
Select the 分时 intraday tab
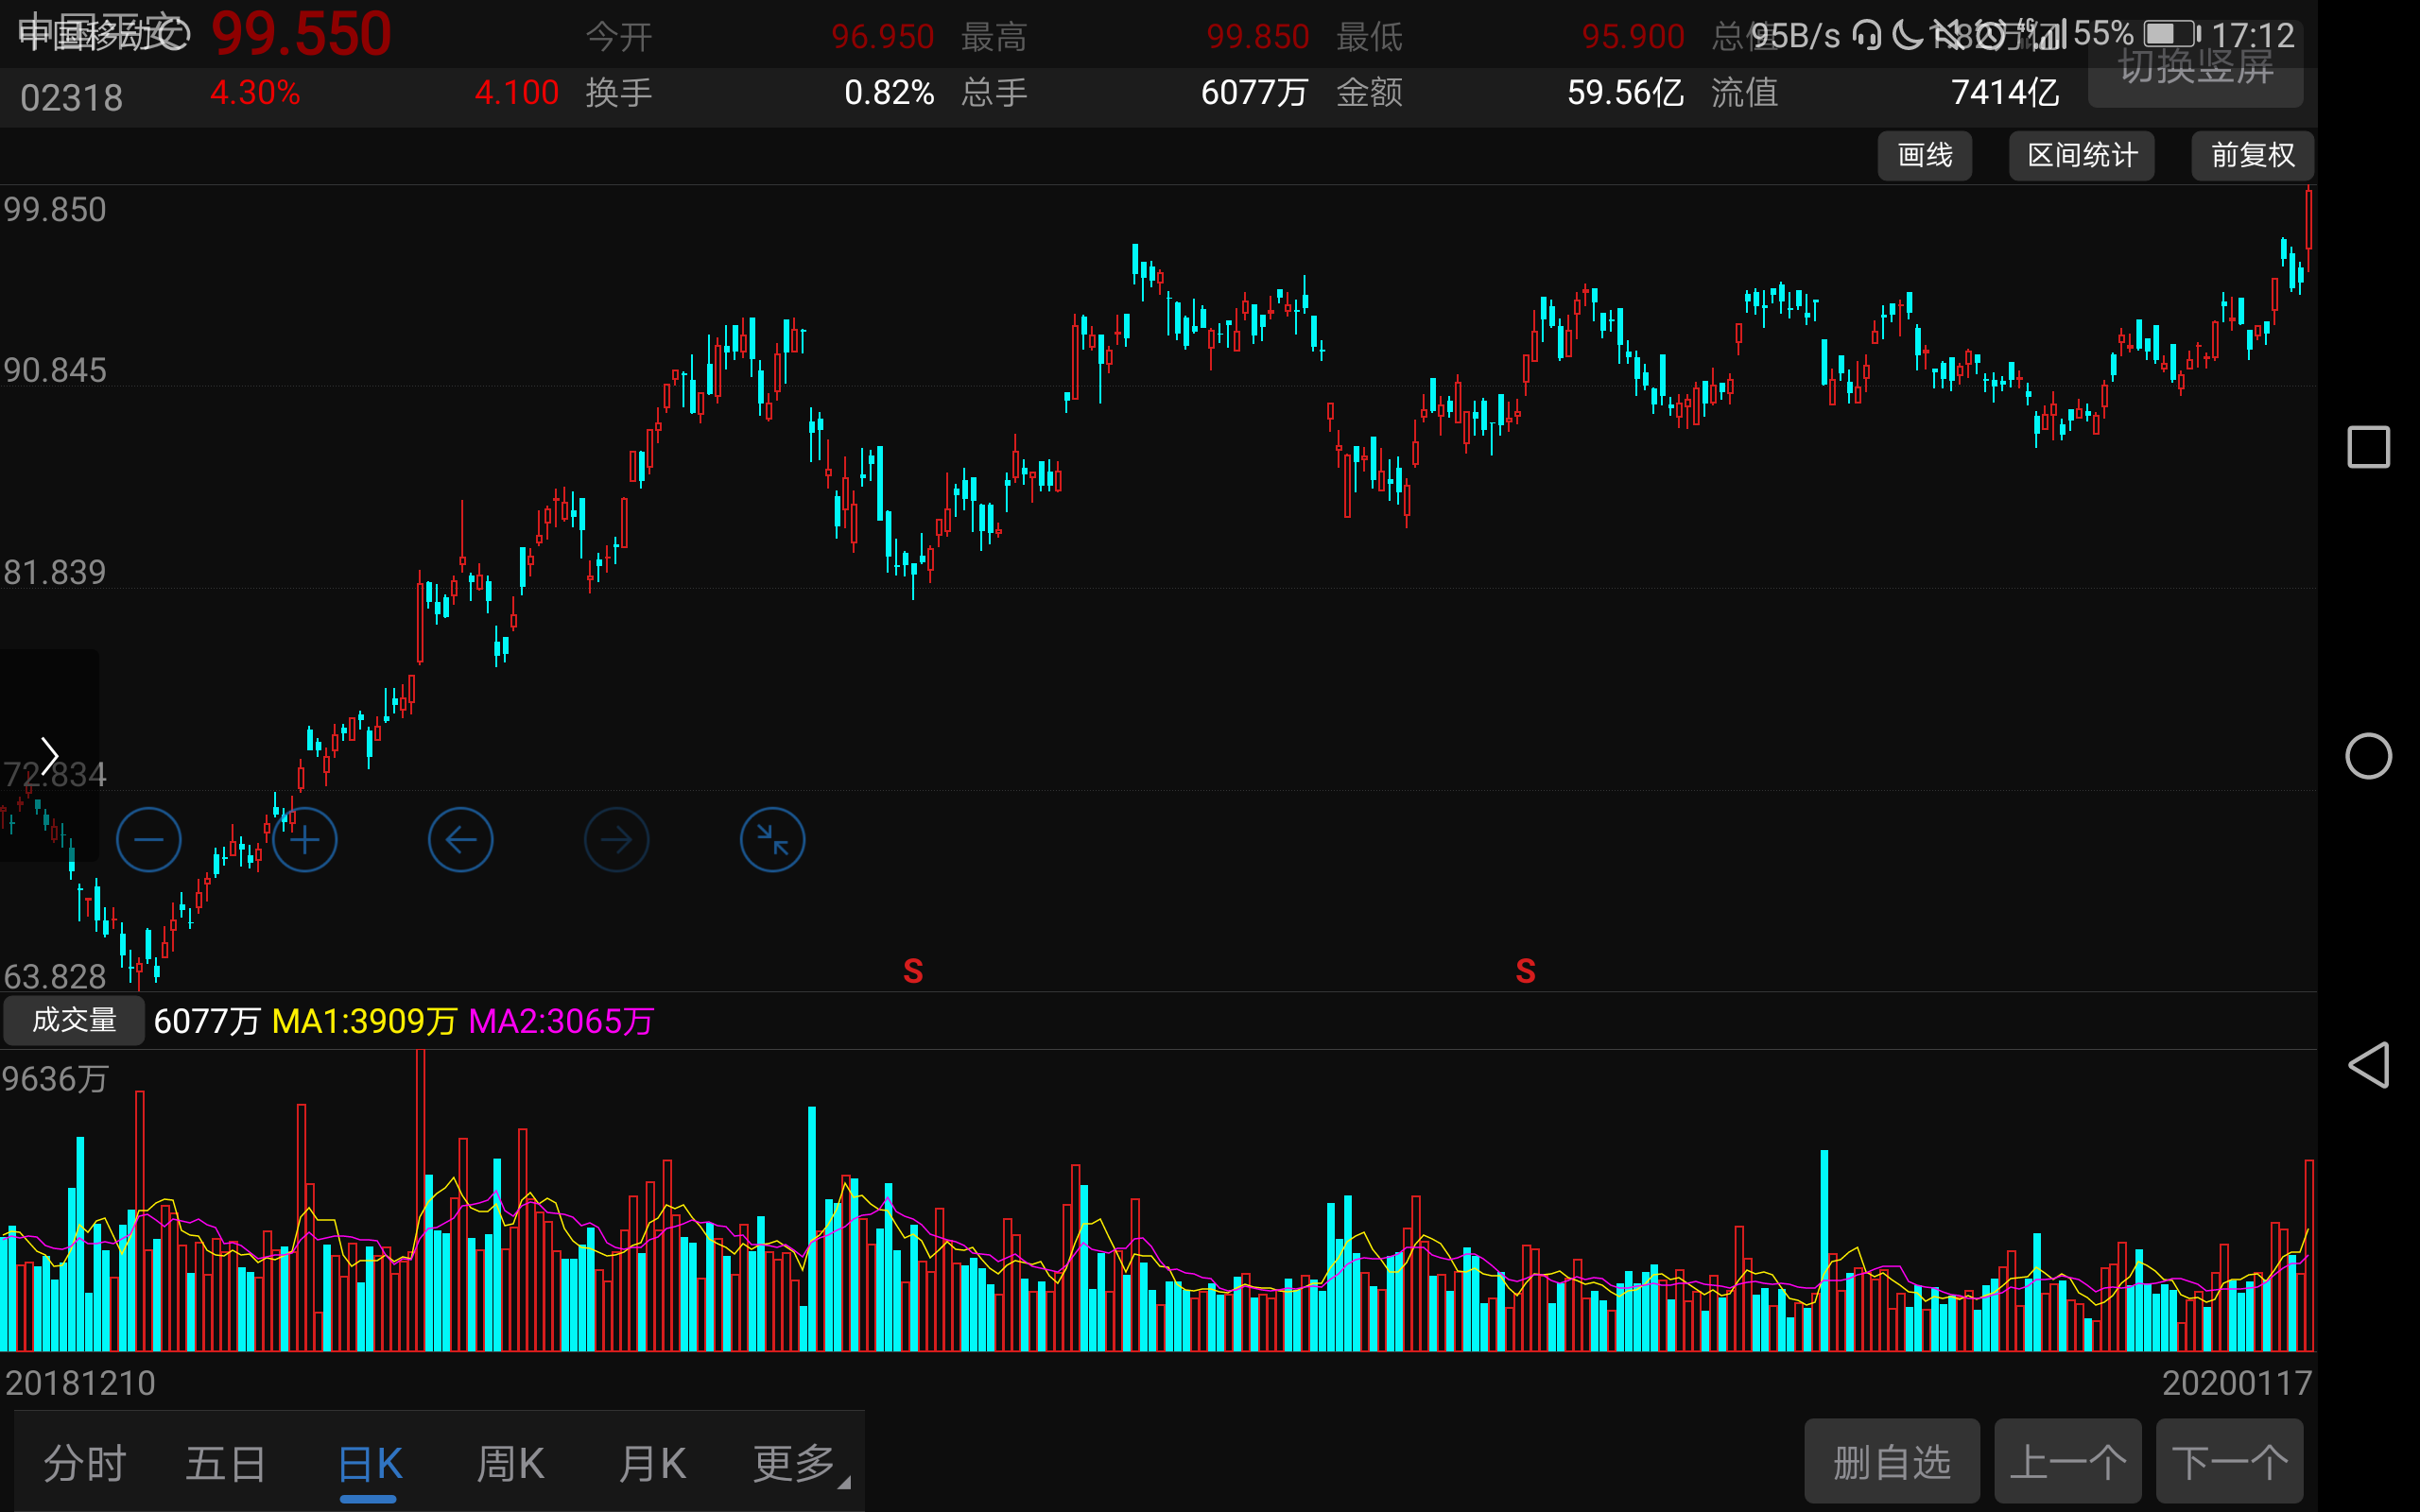point(84,1463)
